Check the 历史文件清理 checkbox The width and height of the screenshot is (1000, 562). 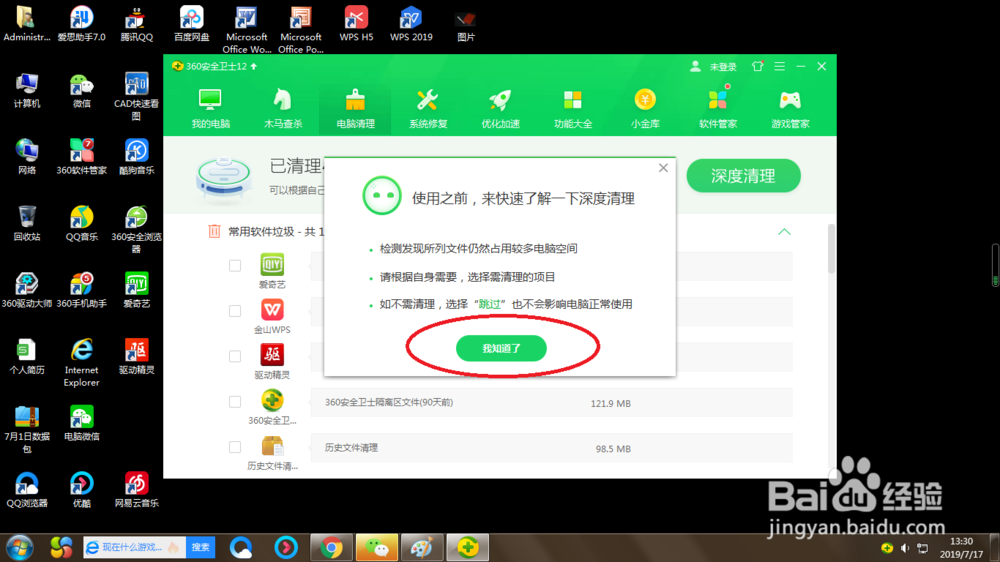tap(235, 447)
